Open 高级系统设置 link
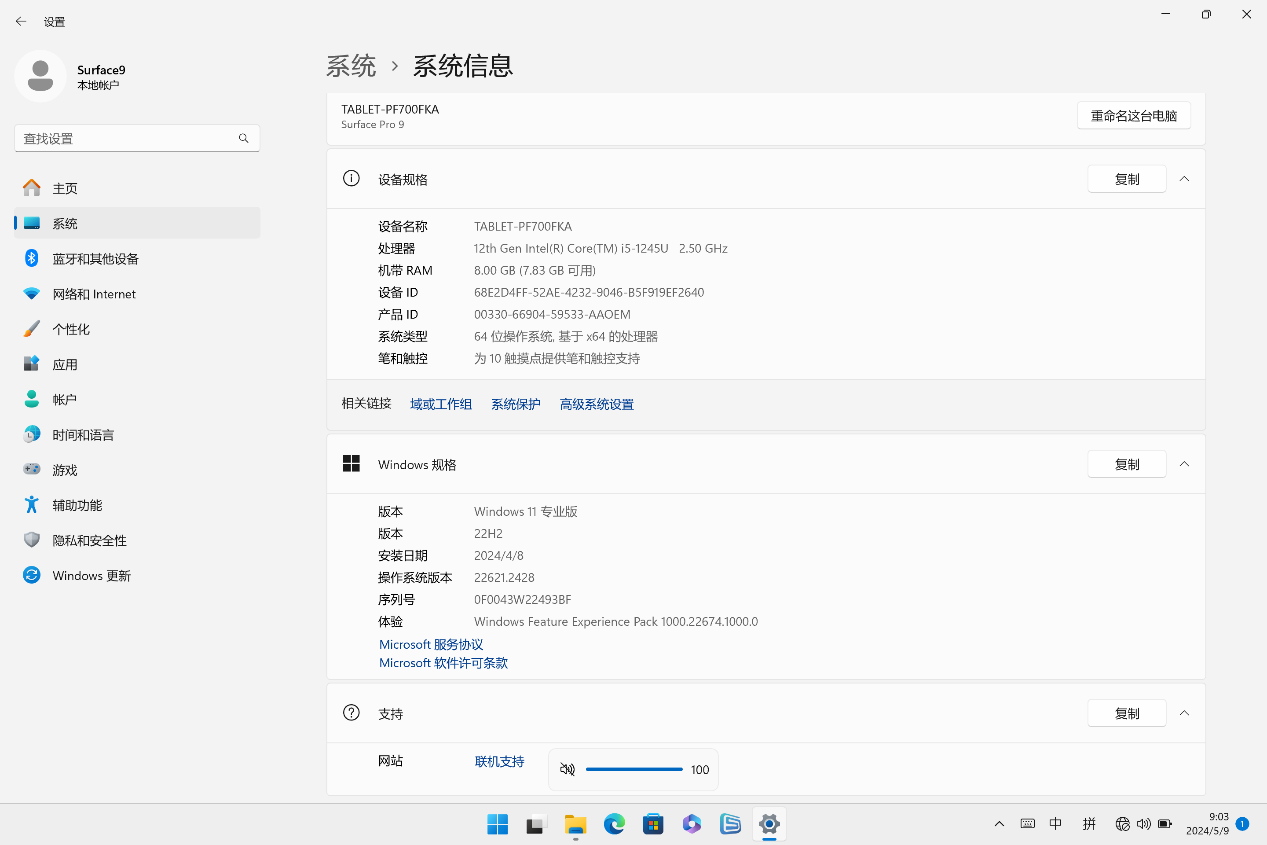Screen dimensions: 1267x845 tap(597, 404)
